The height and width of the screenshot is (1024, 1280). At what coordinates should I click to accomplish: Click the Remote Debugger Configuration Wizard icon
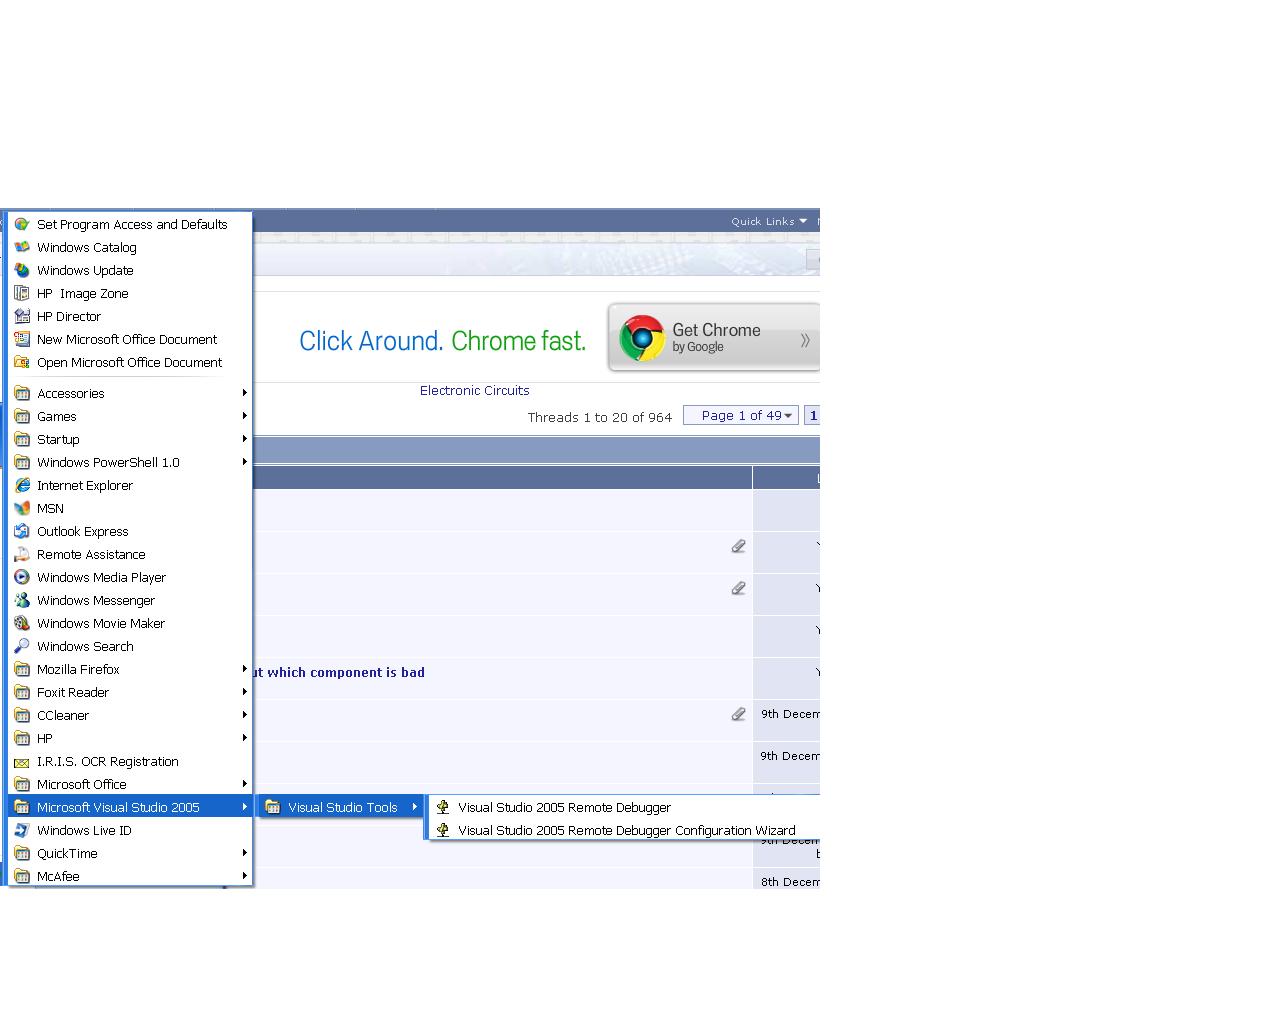(443, 830)
